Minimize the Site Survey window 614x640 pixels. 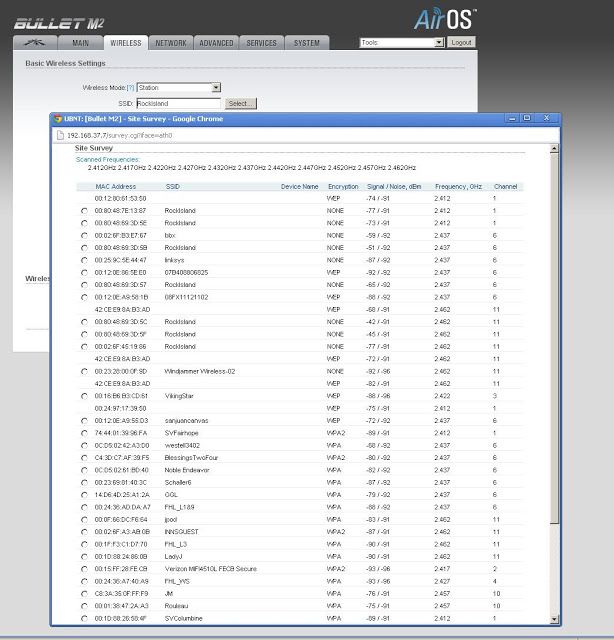512,118
